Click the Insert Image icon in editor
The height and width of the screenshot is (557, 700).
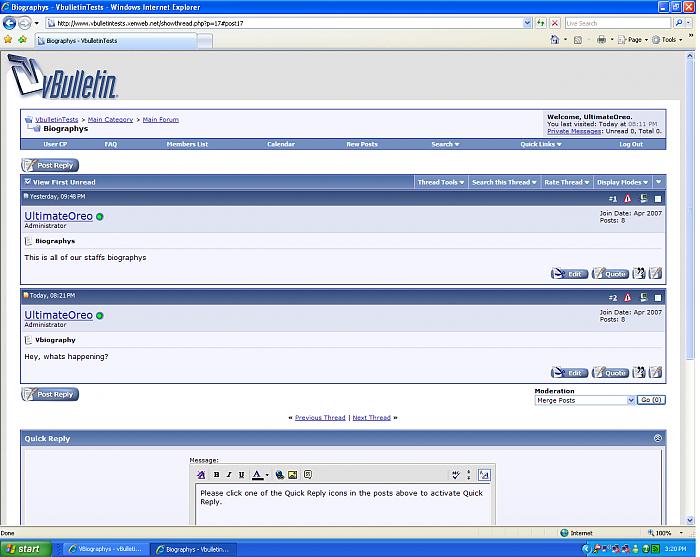click(294, 475)
